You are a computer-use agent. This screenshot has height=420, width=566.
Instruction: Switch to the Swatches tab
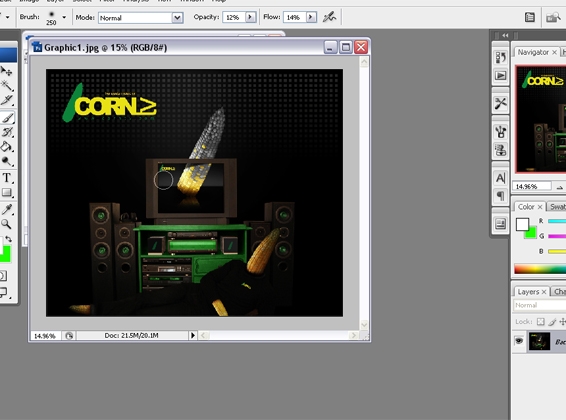[x=557, y=207]
